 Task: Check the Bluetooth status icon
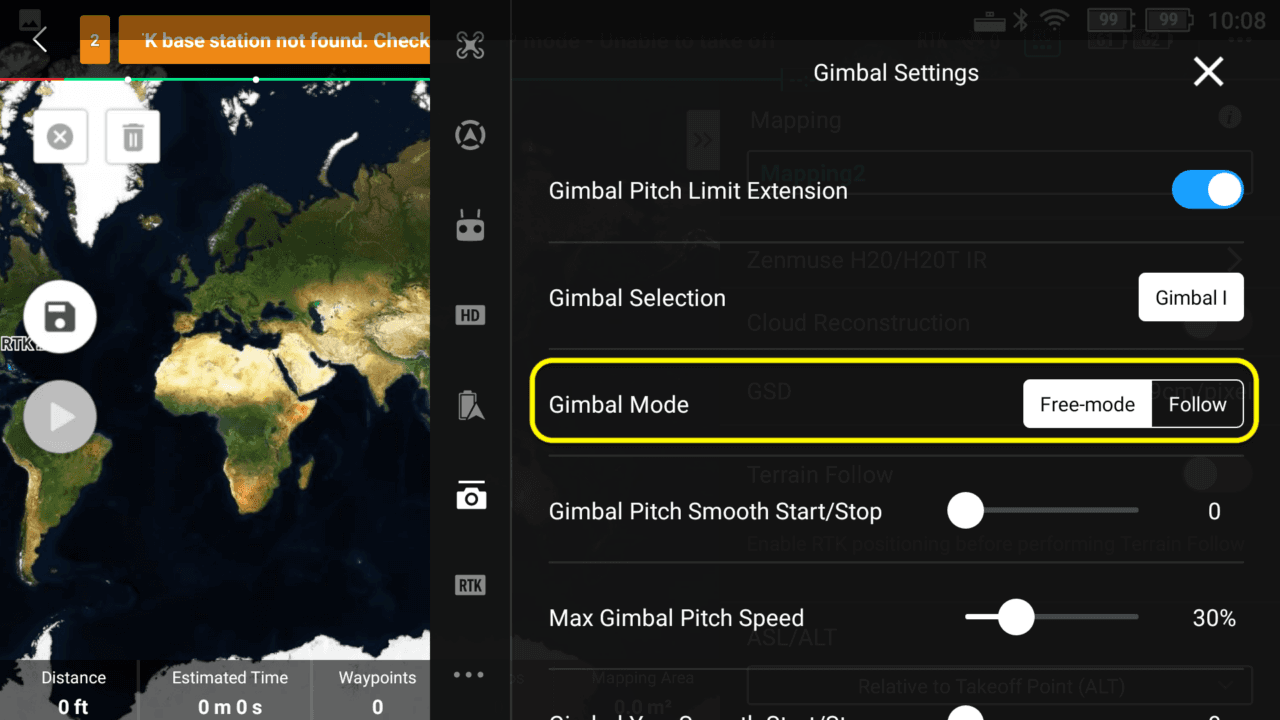pos(1020,20)
